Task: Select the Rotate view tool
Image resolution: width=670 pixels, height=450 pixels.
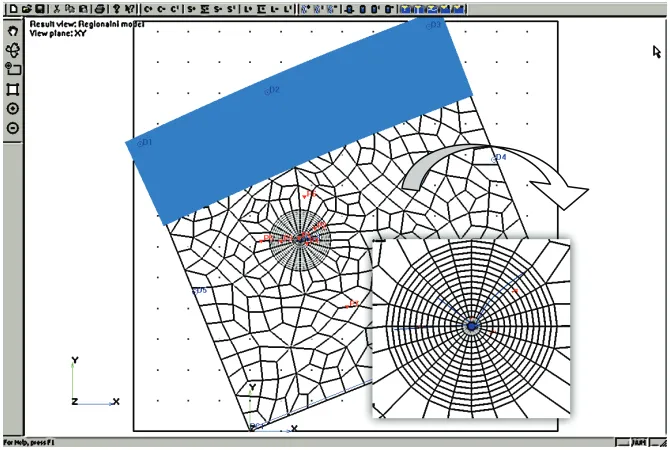Action: 13,50
